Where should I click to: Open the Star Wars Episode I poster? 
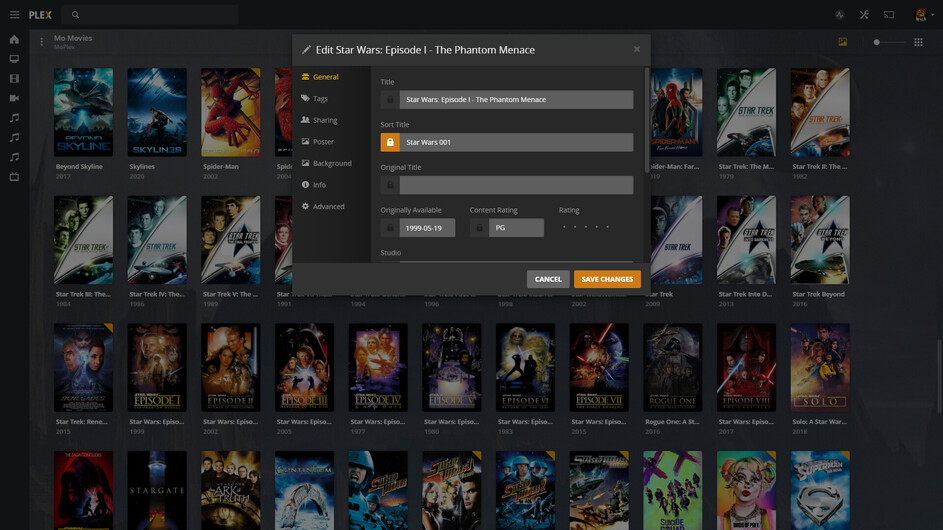157,368
